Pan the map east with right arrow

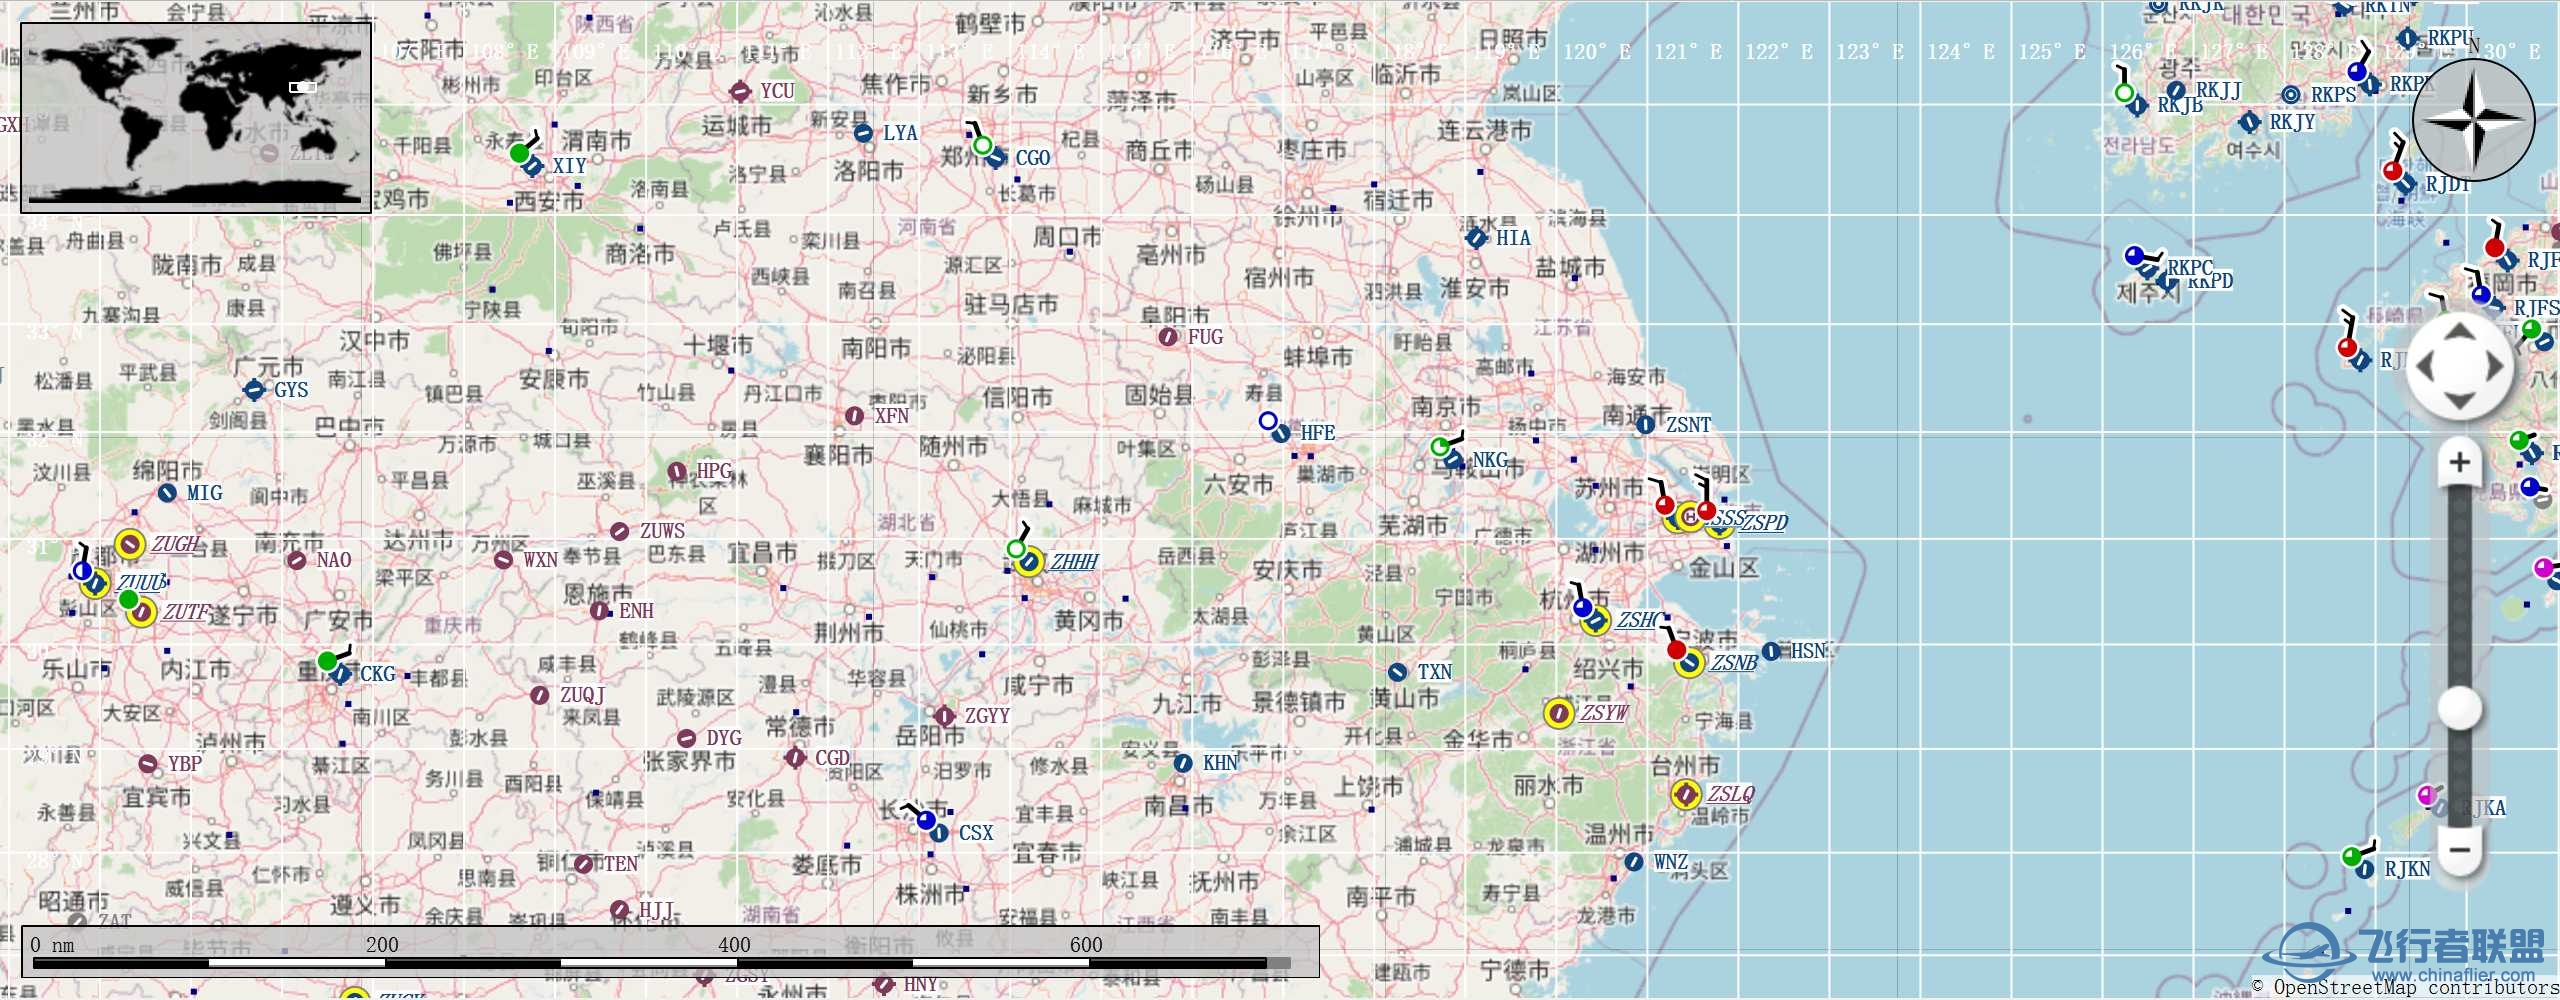pyautogui.click(x=2495, y=367)
